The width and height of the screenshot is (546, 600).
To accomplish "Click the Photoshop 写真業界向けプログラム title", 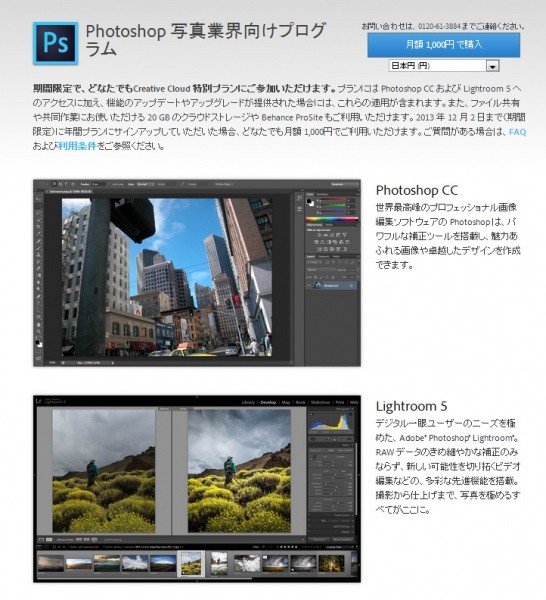I will pyautogui.click(x=205, y=39).
